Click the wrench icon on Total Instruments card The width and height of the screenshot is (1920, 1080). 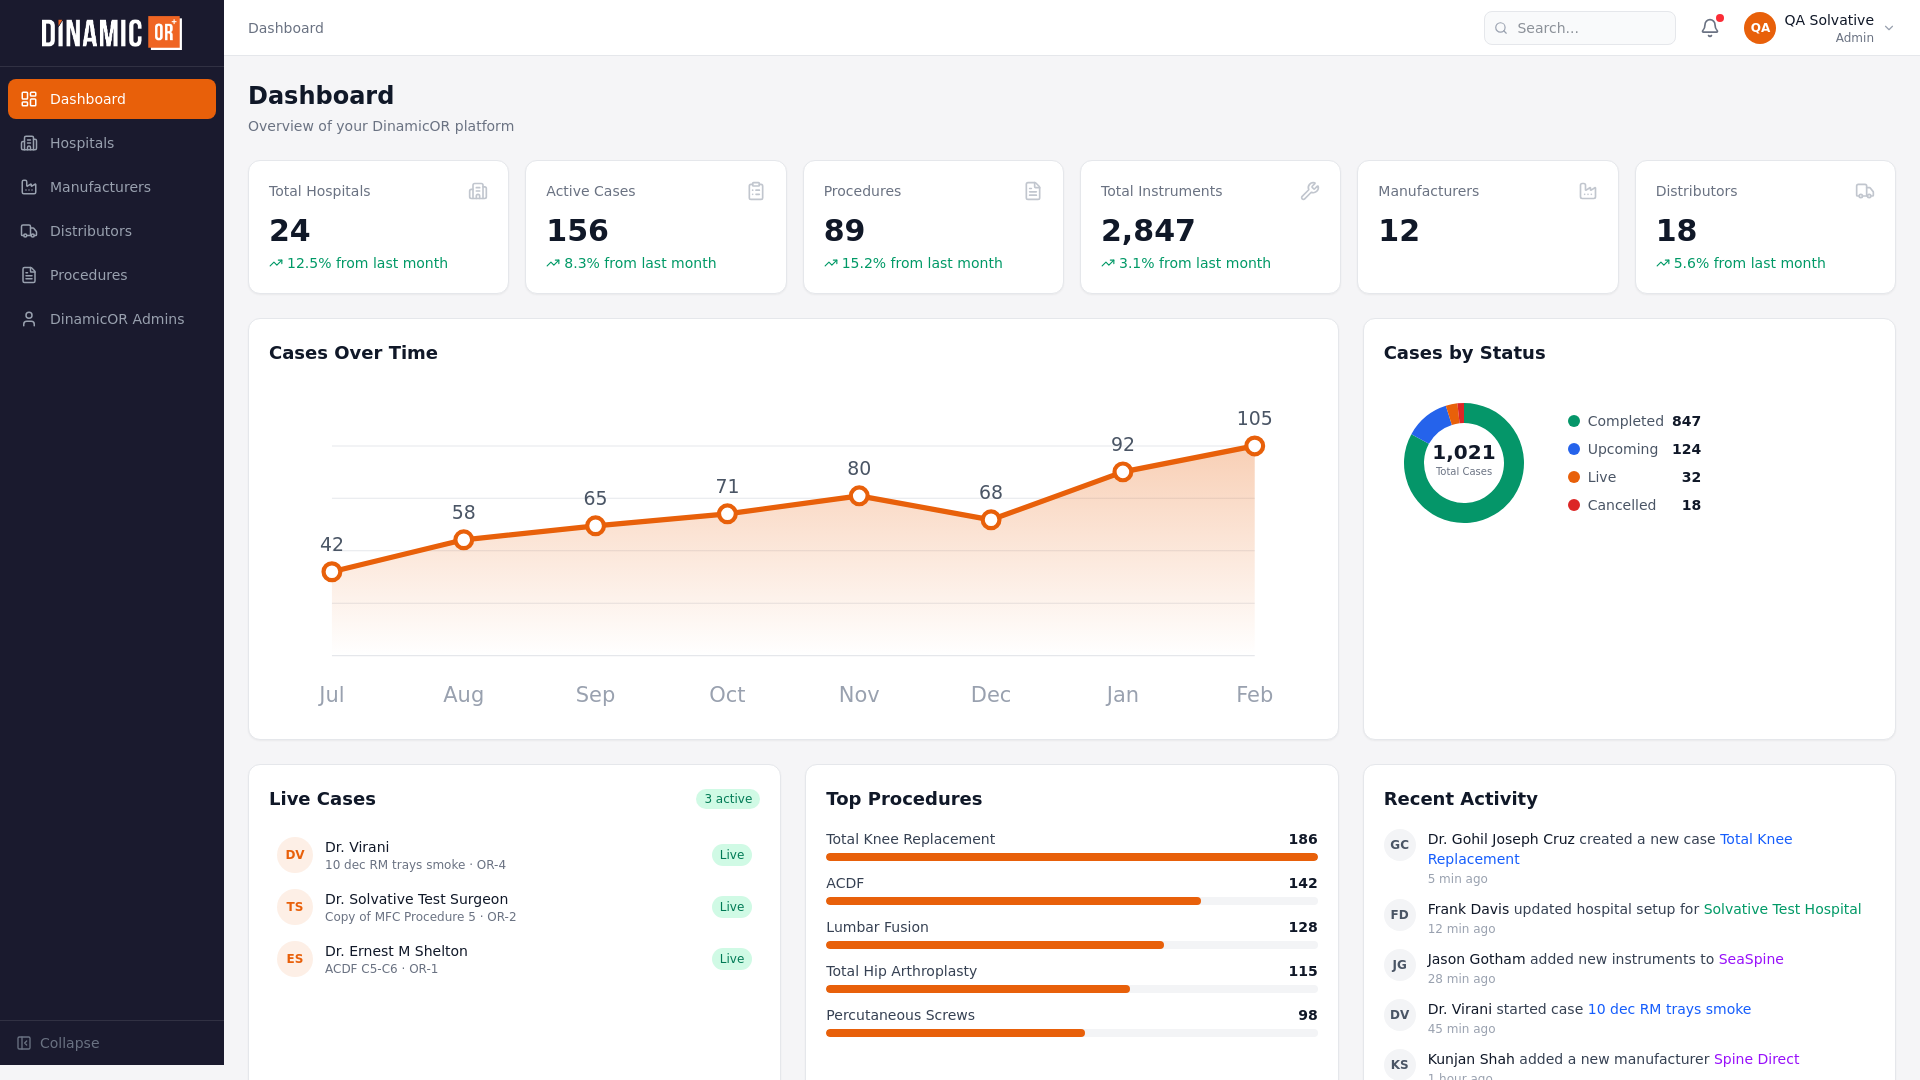(x=1310, y=191)
